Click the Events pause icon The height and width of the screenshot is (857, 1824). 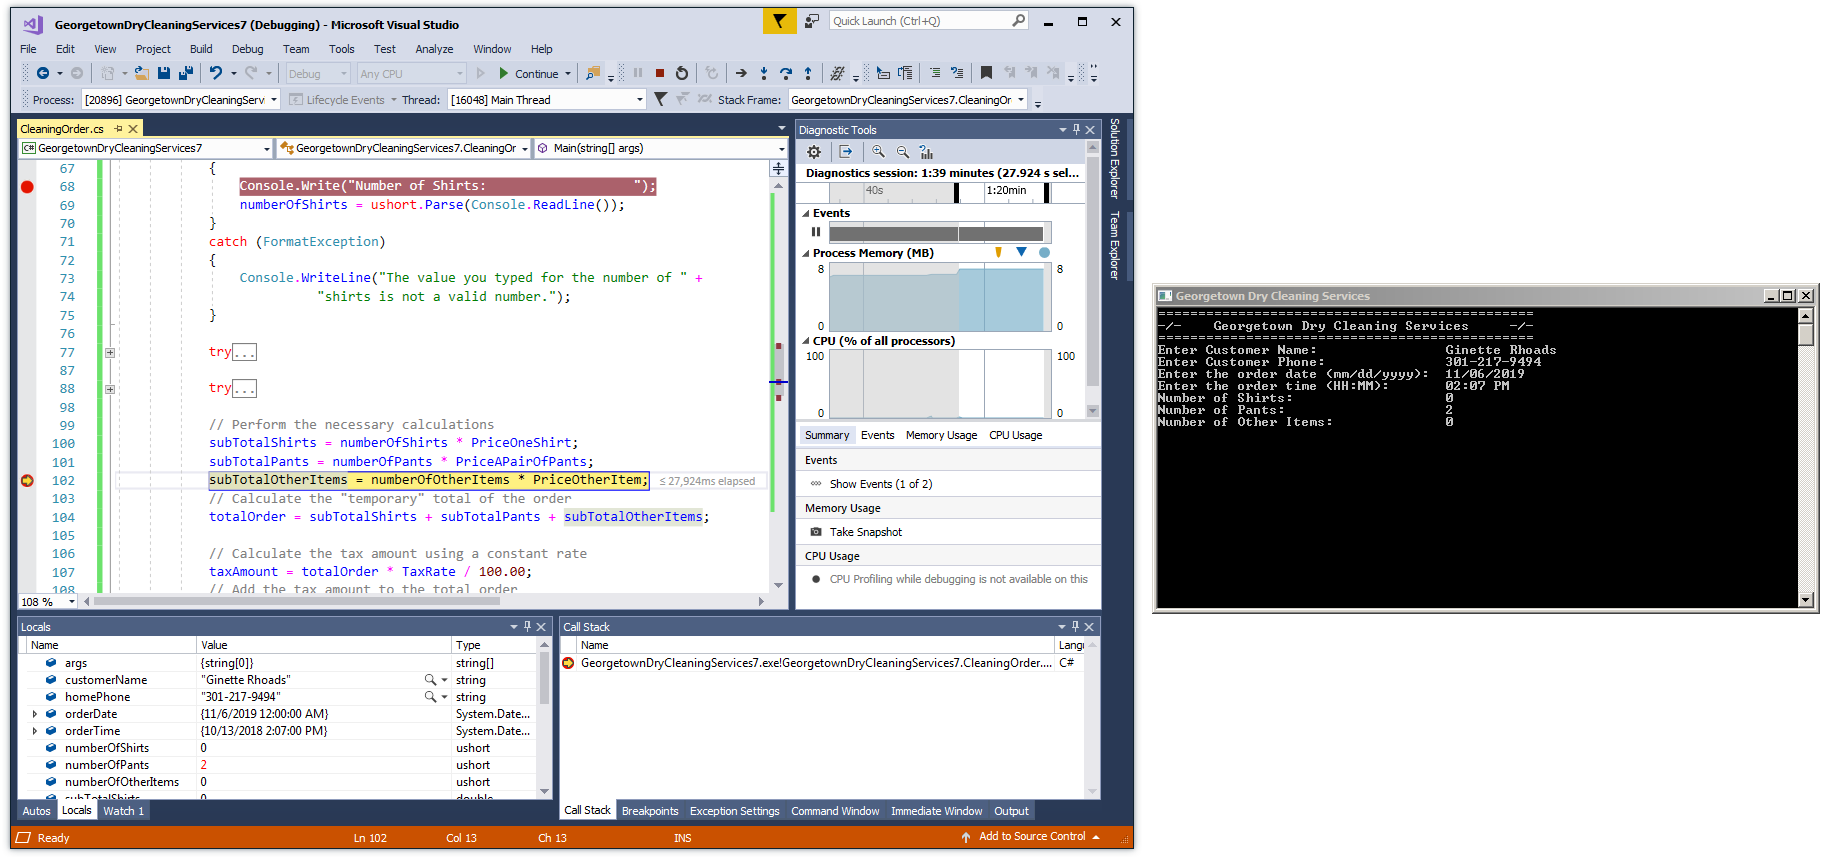(816, 232)
